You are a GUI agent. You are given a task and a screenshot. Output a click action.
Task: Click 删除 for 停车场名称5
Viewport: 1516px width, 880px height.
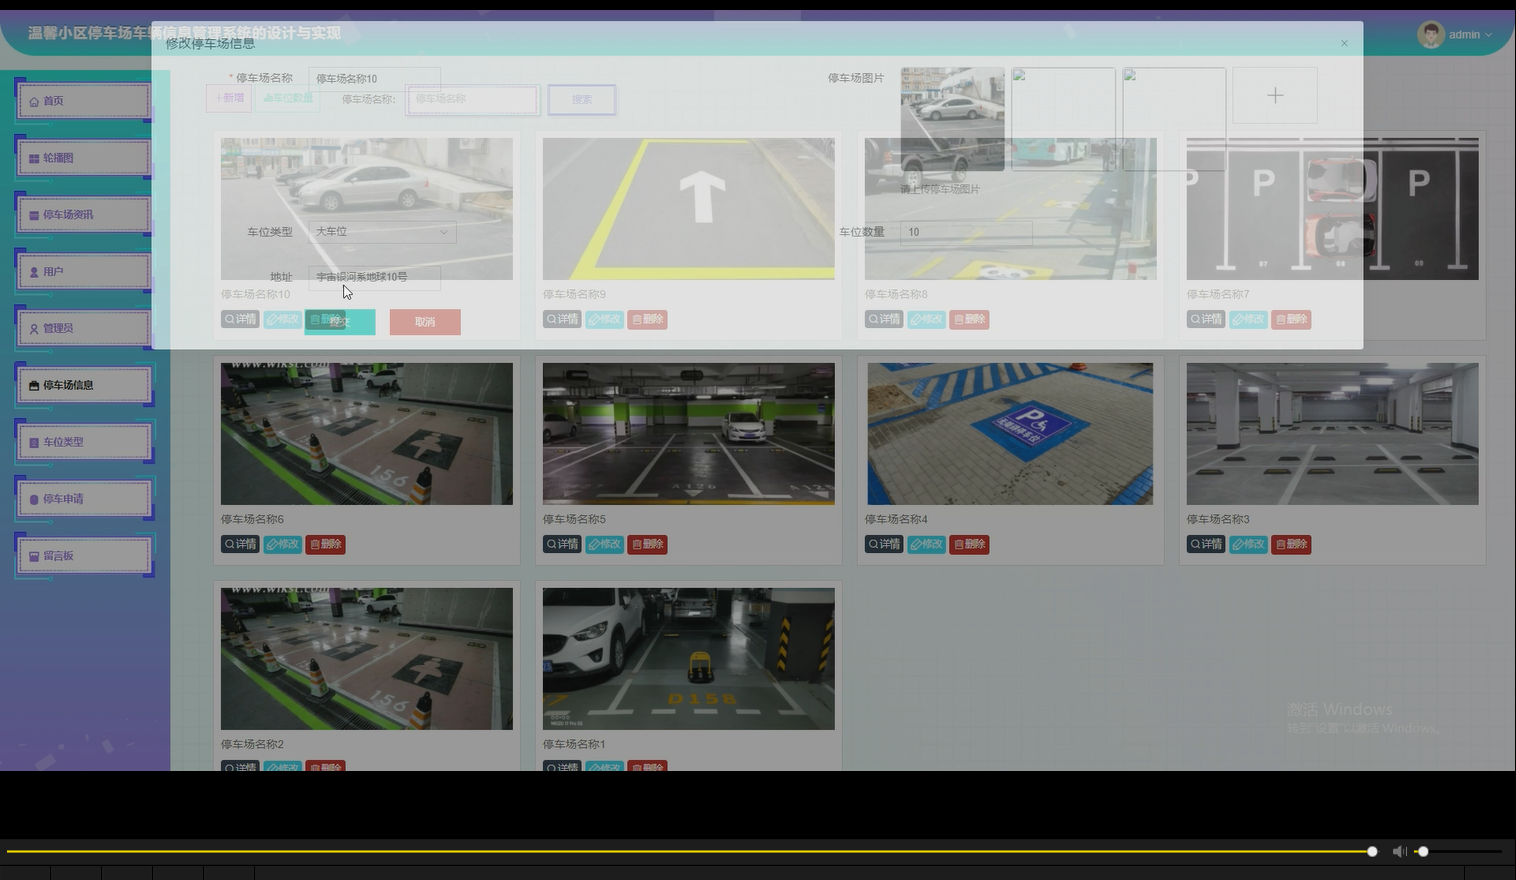[648, 544]
